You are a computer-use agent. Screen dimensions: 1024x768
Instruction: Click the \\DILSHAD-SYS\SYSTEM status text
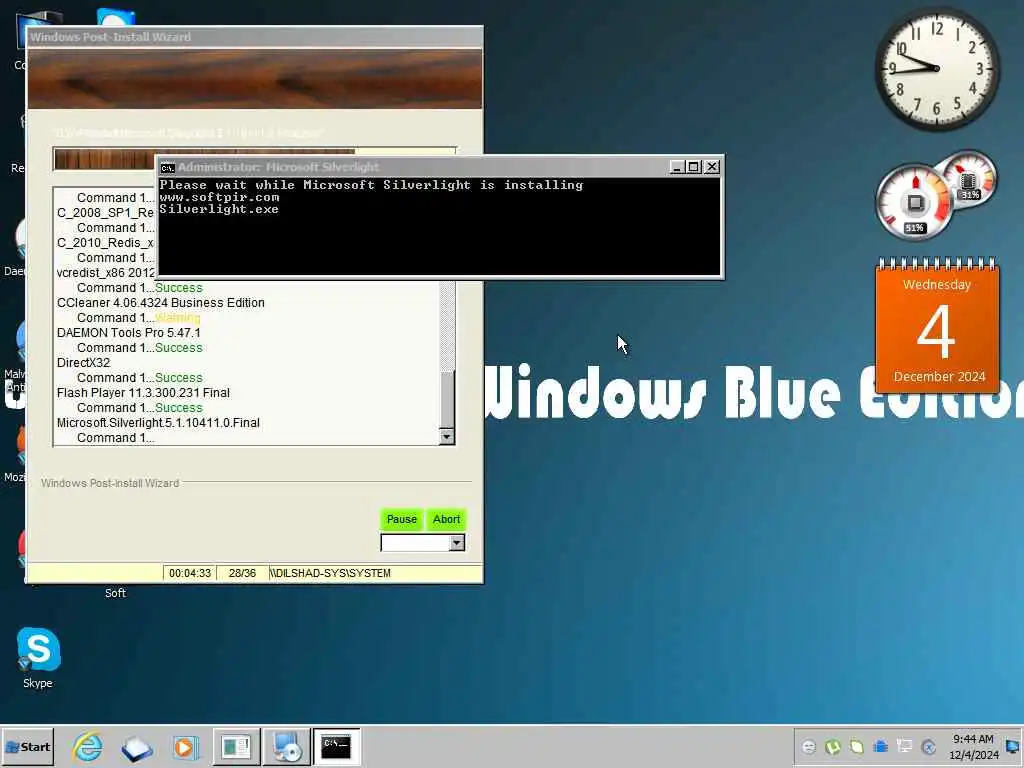click(330, 573)
